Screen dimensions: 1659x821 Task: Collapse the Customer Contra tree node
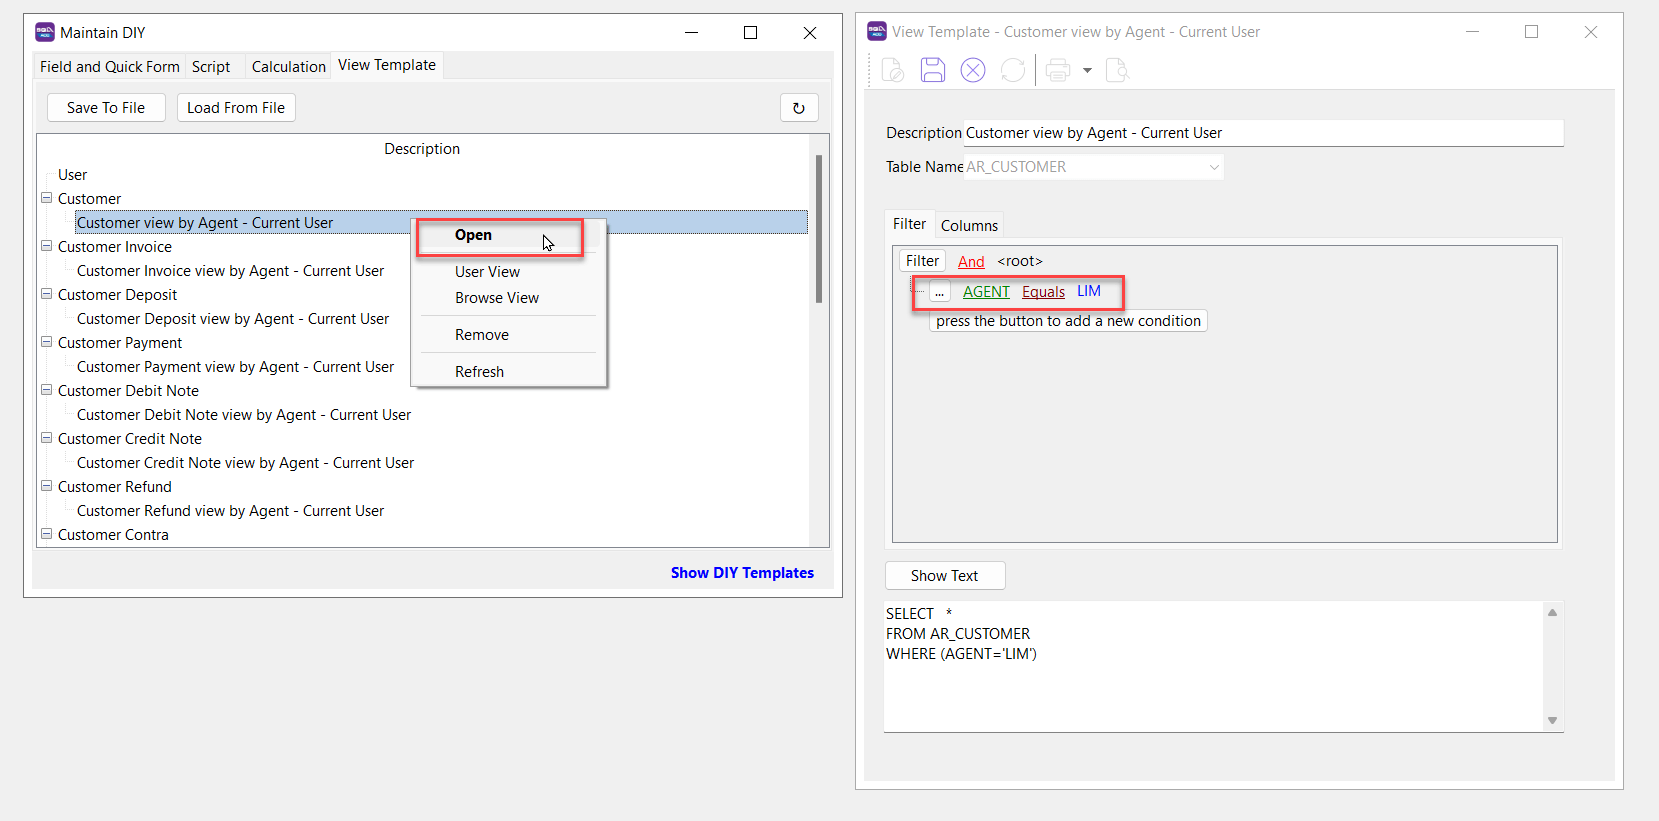click(x=46, y=534)
